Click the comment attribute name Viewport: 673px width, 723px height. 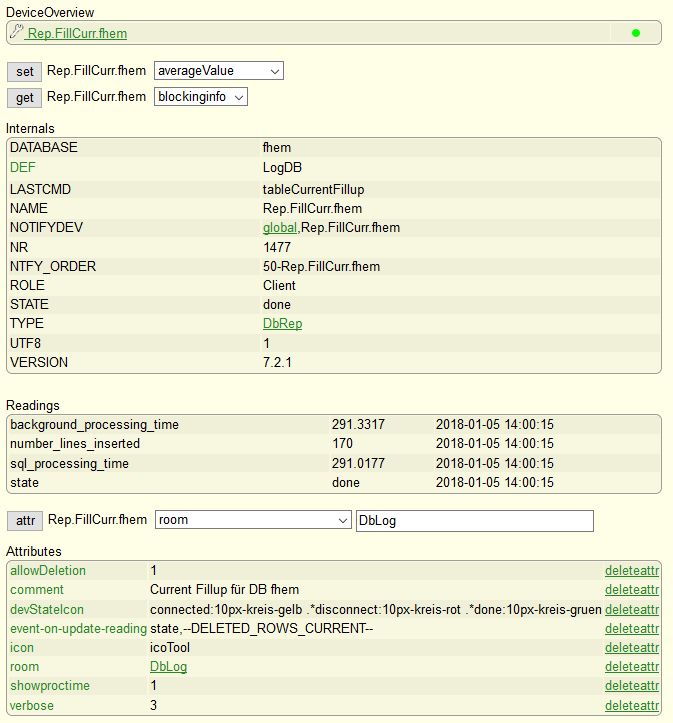coord(37,590)
